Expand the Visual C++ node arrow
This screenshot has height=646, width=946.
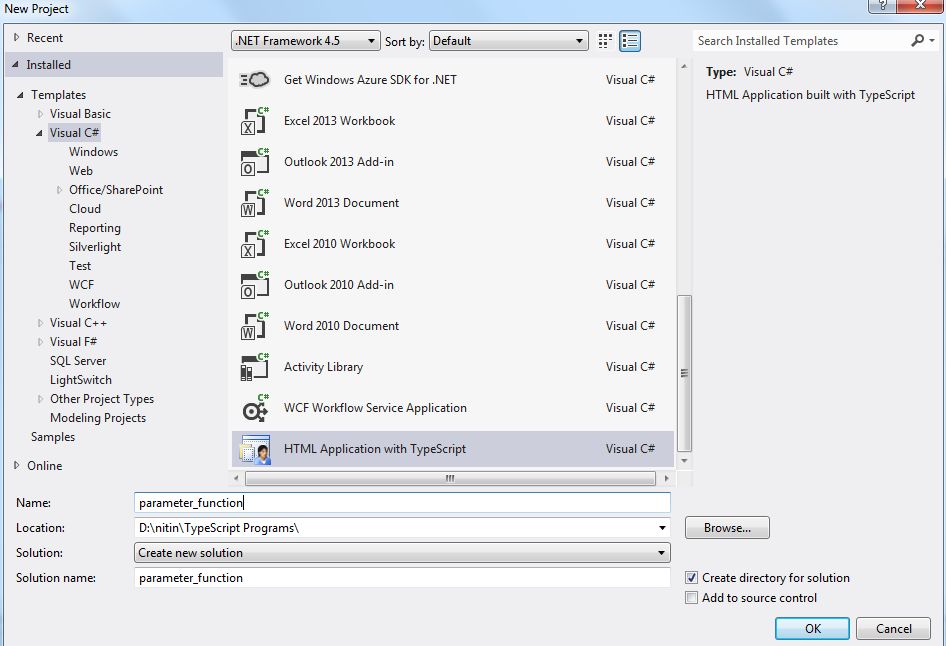click(40, 323)
